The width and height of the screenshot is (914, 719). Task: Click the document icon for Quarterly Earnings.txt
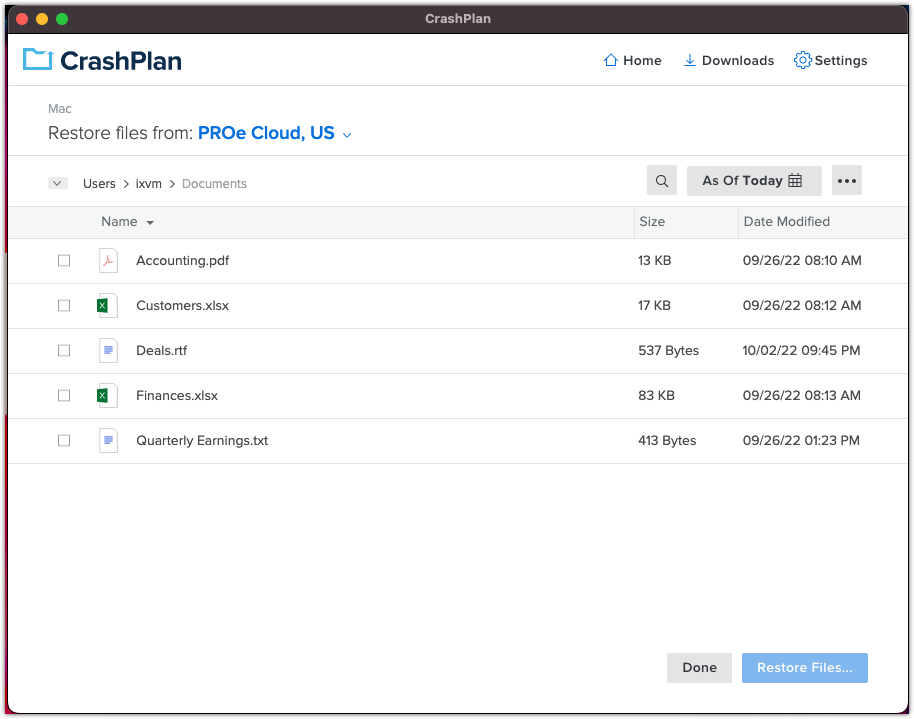coord(108,440)
